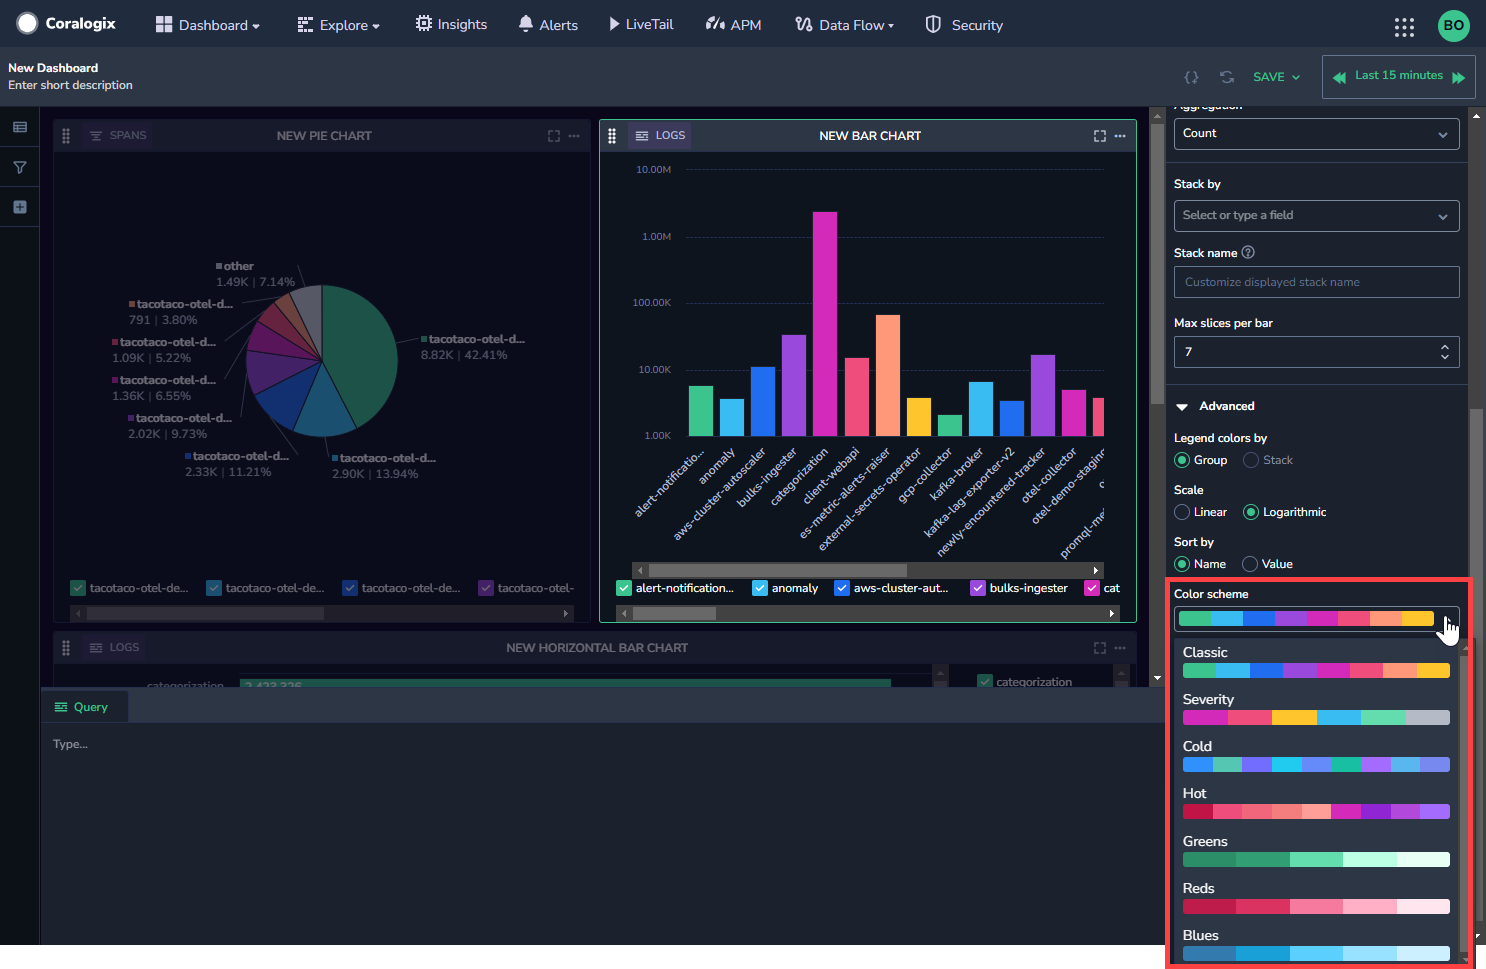Edit the New Dashboard title
Viewport: 1486px width, 969px height.
53,68
